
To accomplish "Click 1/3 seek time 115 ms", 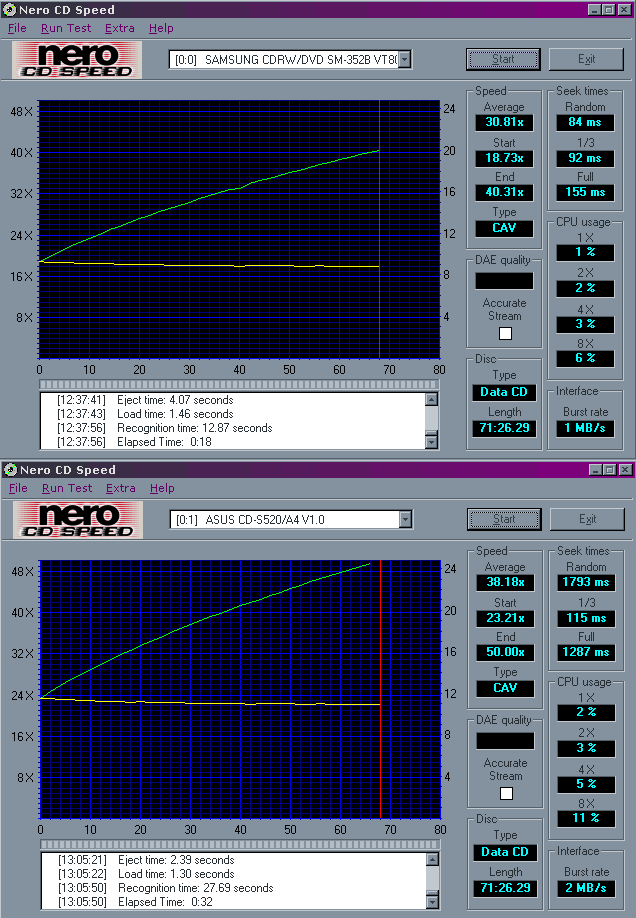I will point(586,618).
